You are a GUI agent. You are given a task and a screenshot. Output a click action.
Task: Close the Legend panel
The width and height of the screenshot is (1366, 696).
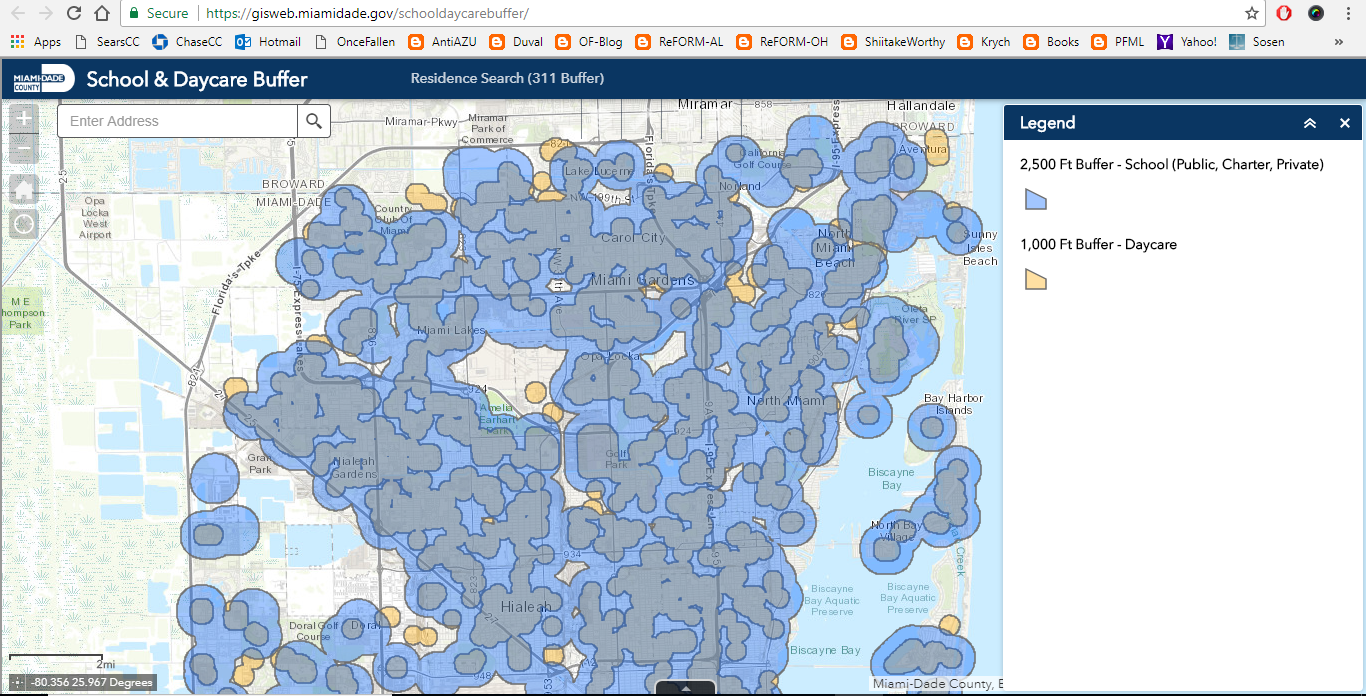tap(1345, 123)
